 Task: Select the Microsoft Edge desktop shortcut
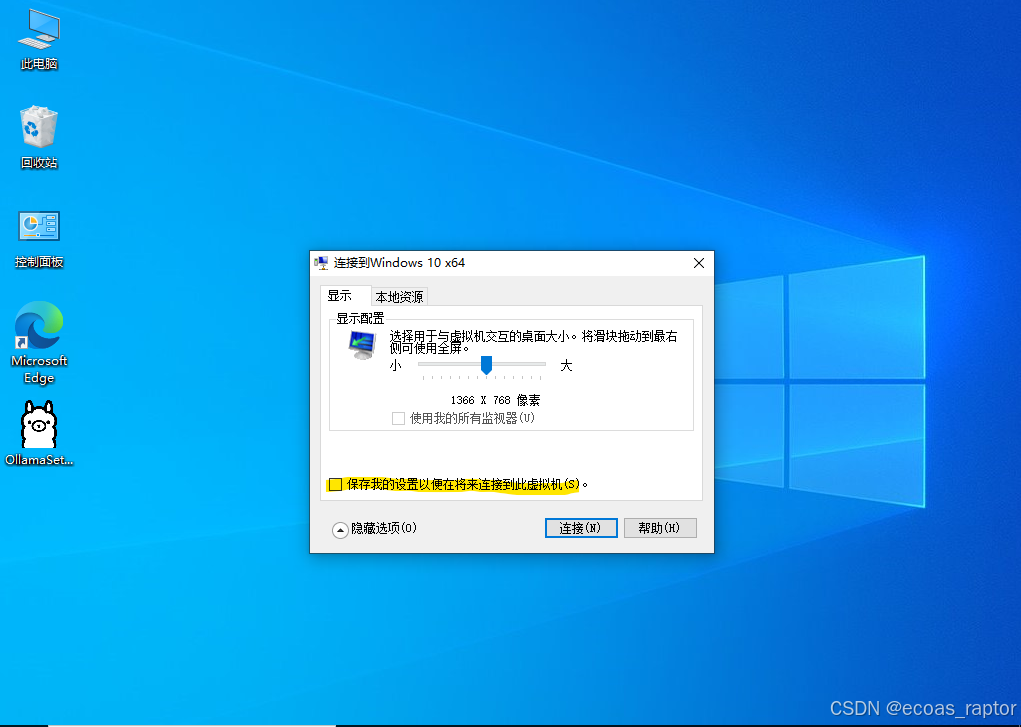pos(39,342)
